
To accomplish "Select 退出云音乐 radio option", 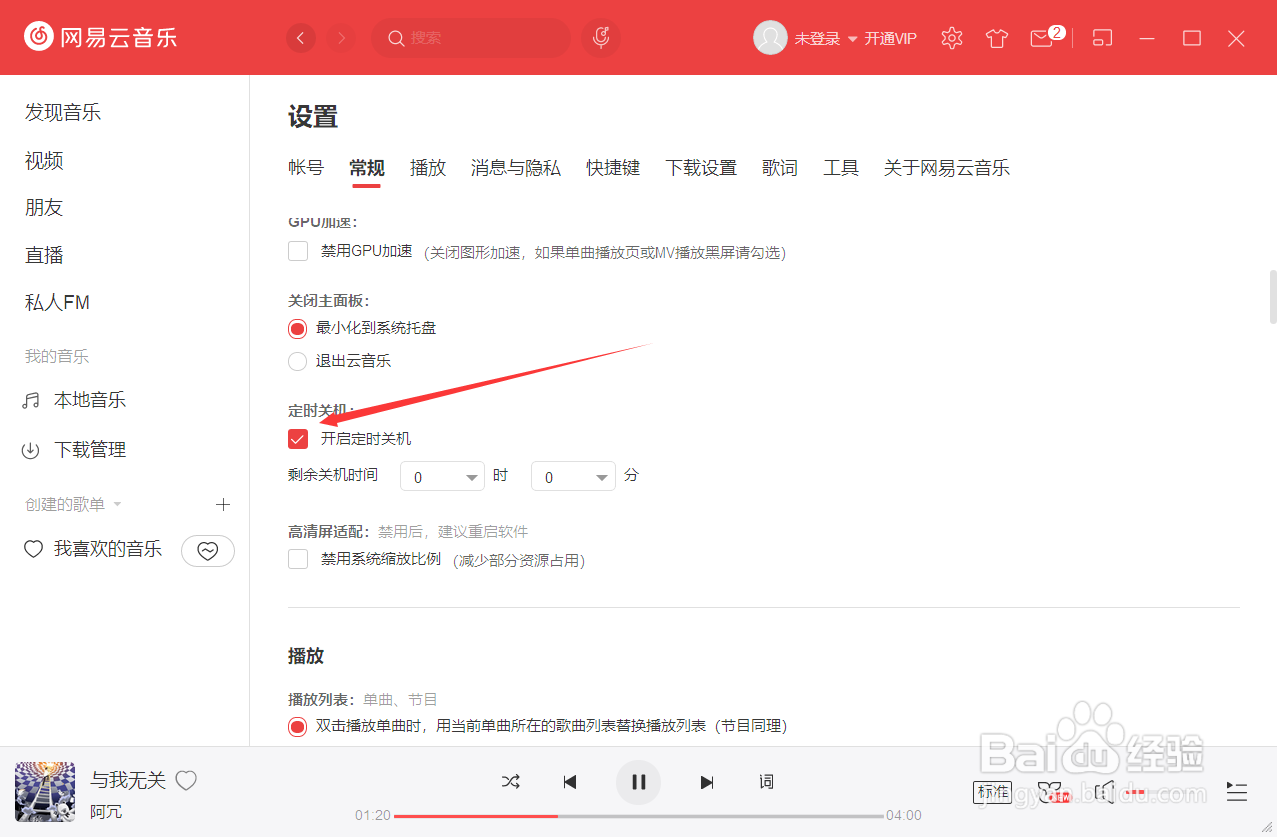I will [297, 361].
